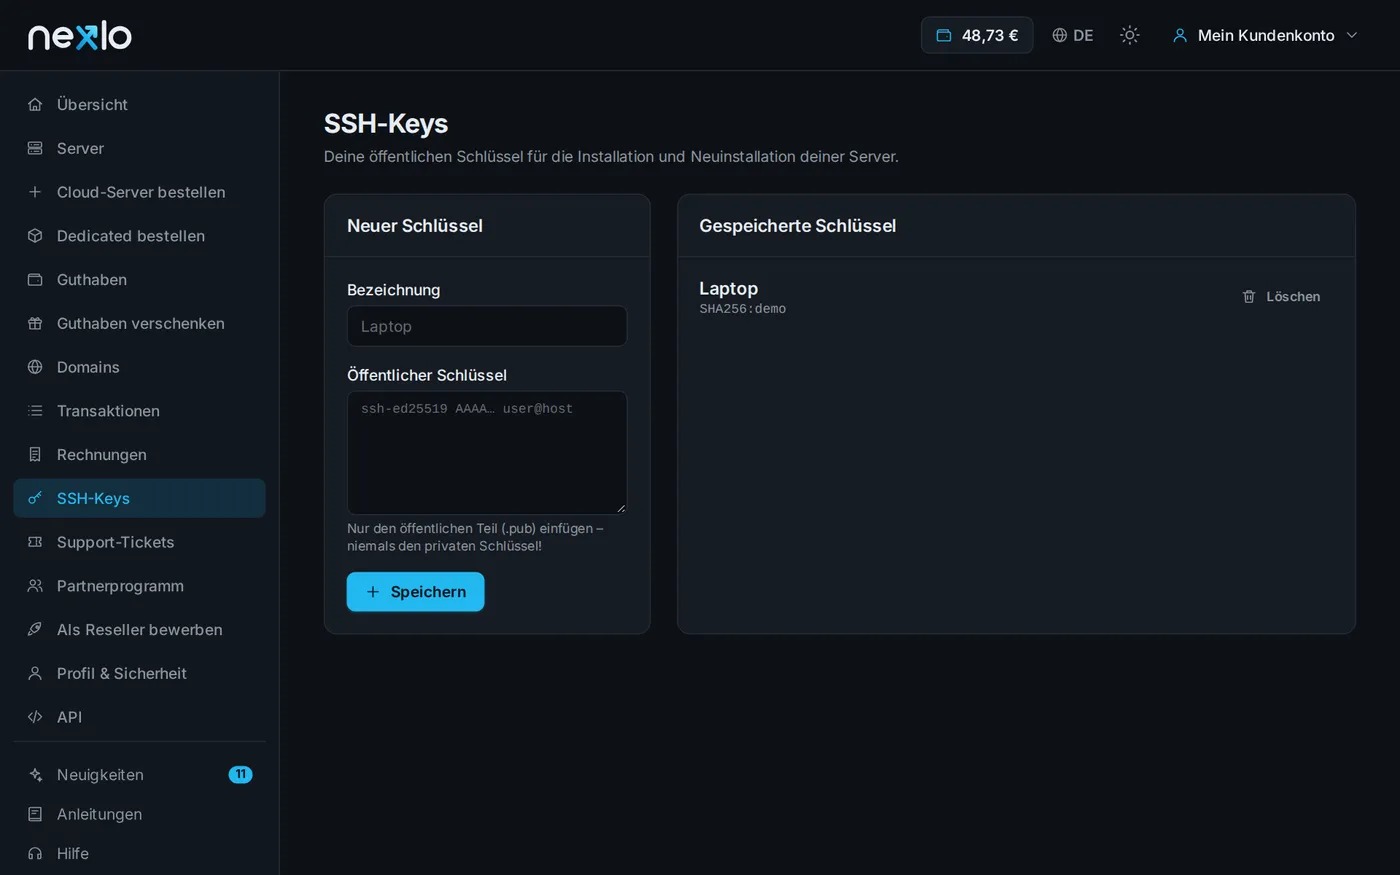Click the receipt icon beside Rechnungen

coord(35,455)
